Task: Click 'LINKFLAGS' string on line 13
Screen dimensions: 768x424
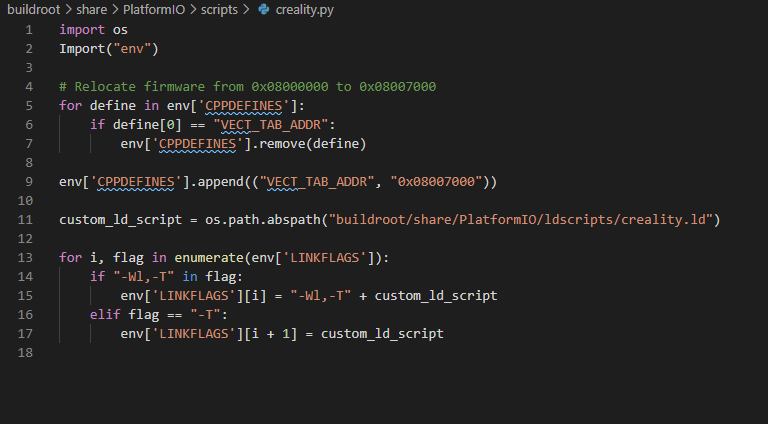Action: (324, 258)
